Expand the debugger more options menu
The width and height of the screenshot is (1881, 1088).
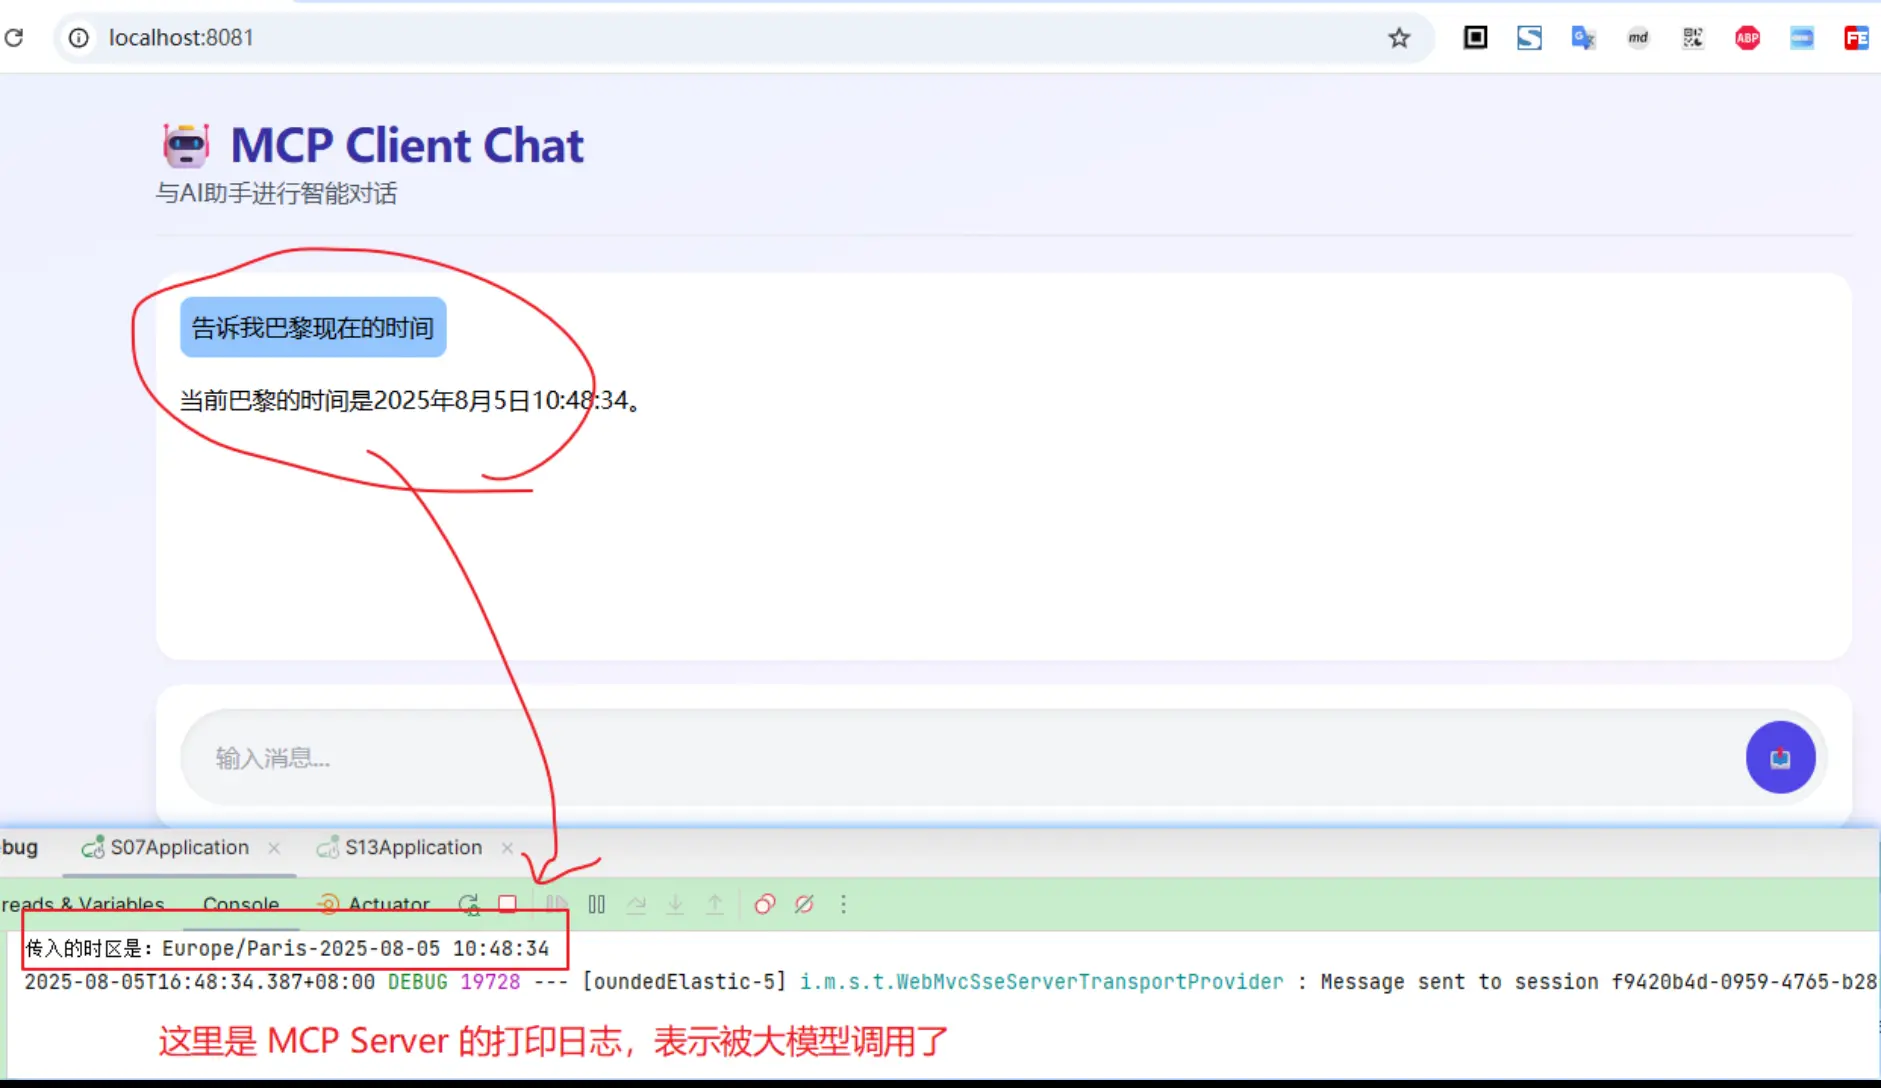point(843,904)
